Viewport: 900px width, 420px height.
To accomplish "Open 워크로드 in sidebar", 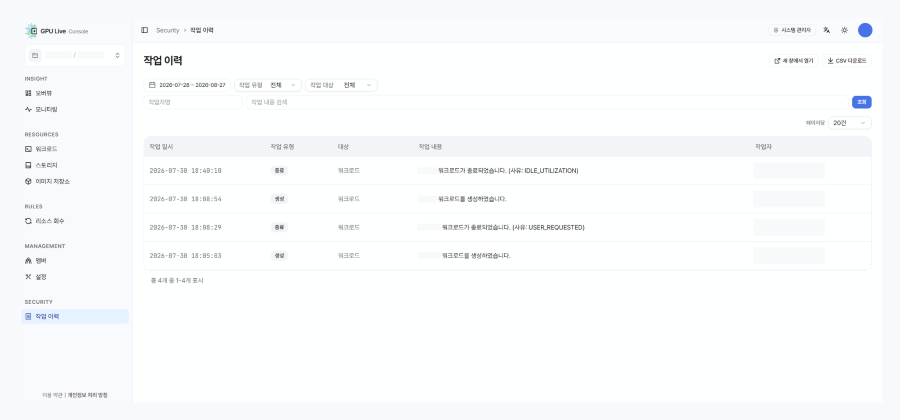I will (75, 149).
